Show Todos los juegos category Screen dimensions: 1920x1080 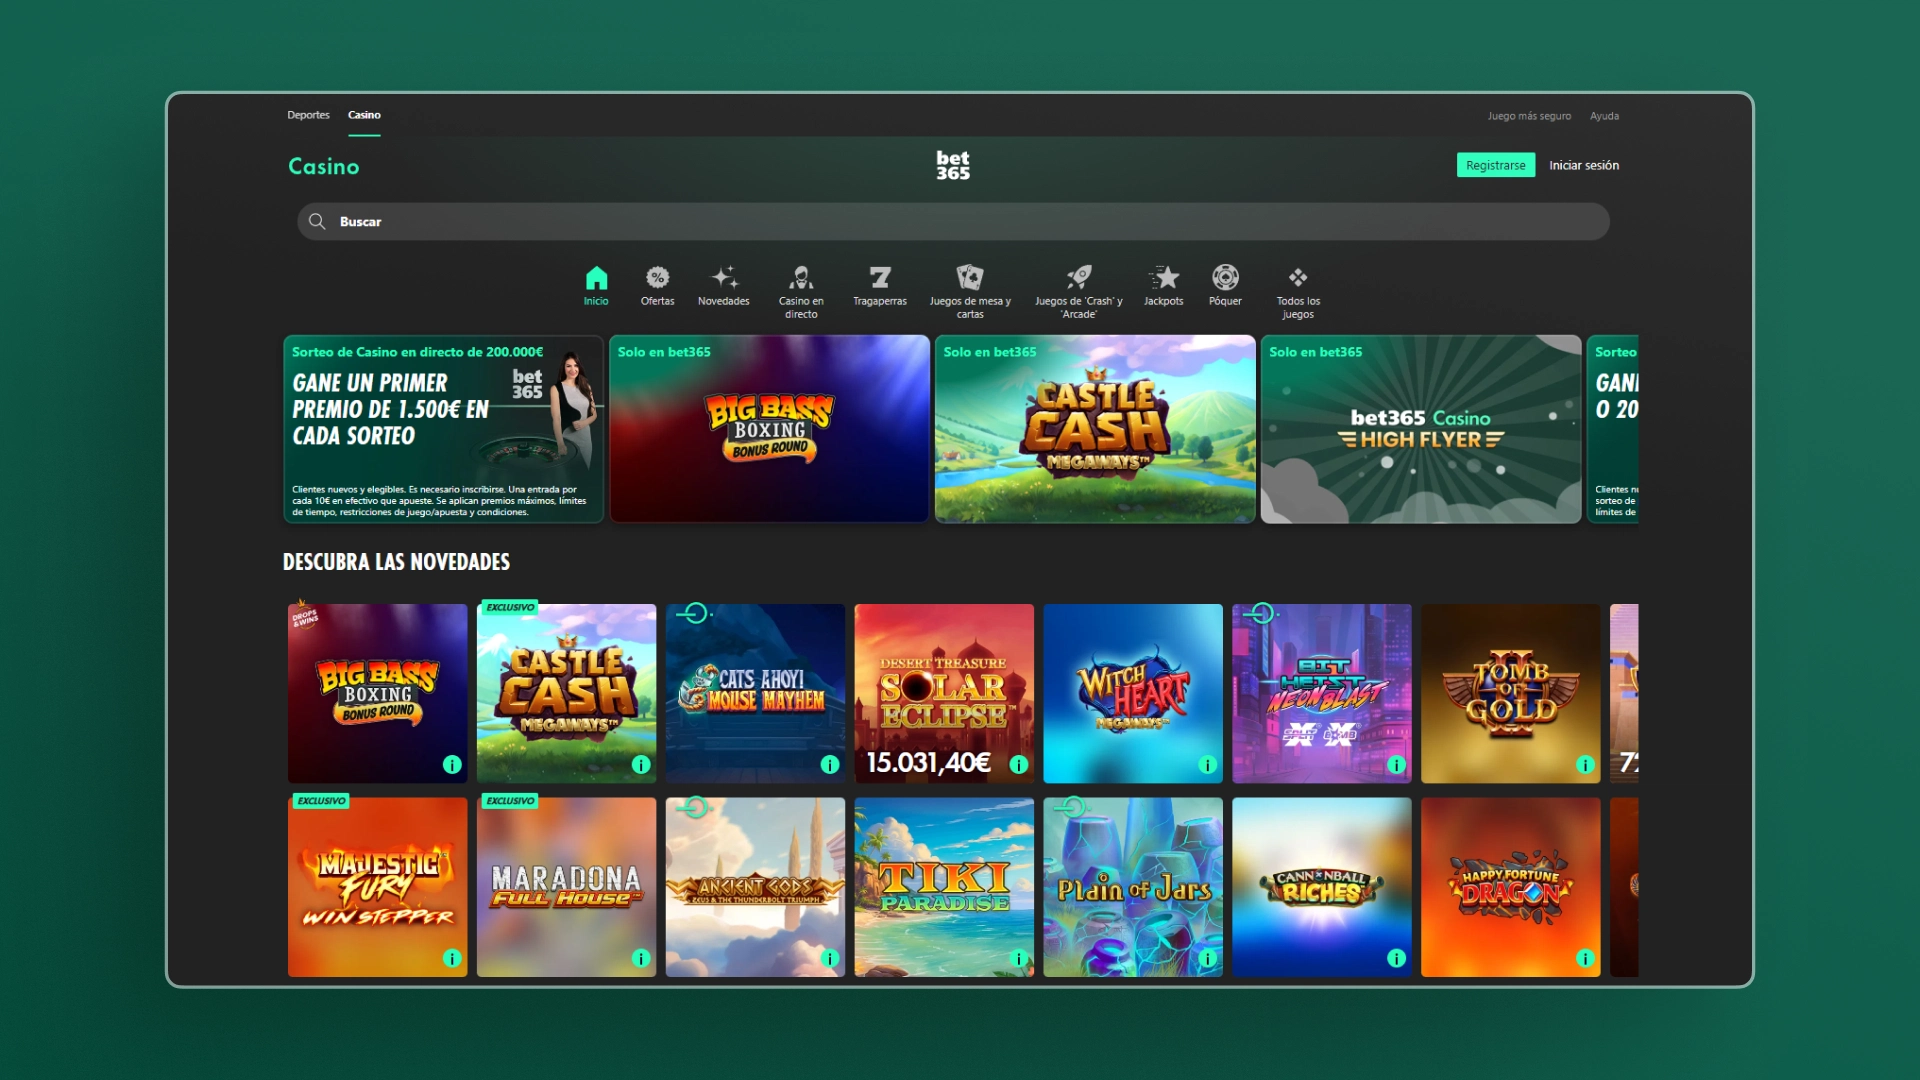click(1298, 292)
